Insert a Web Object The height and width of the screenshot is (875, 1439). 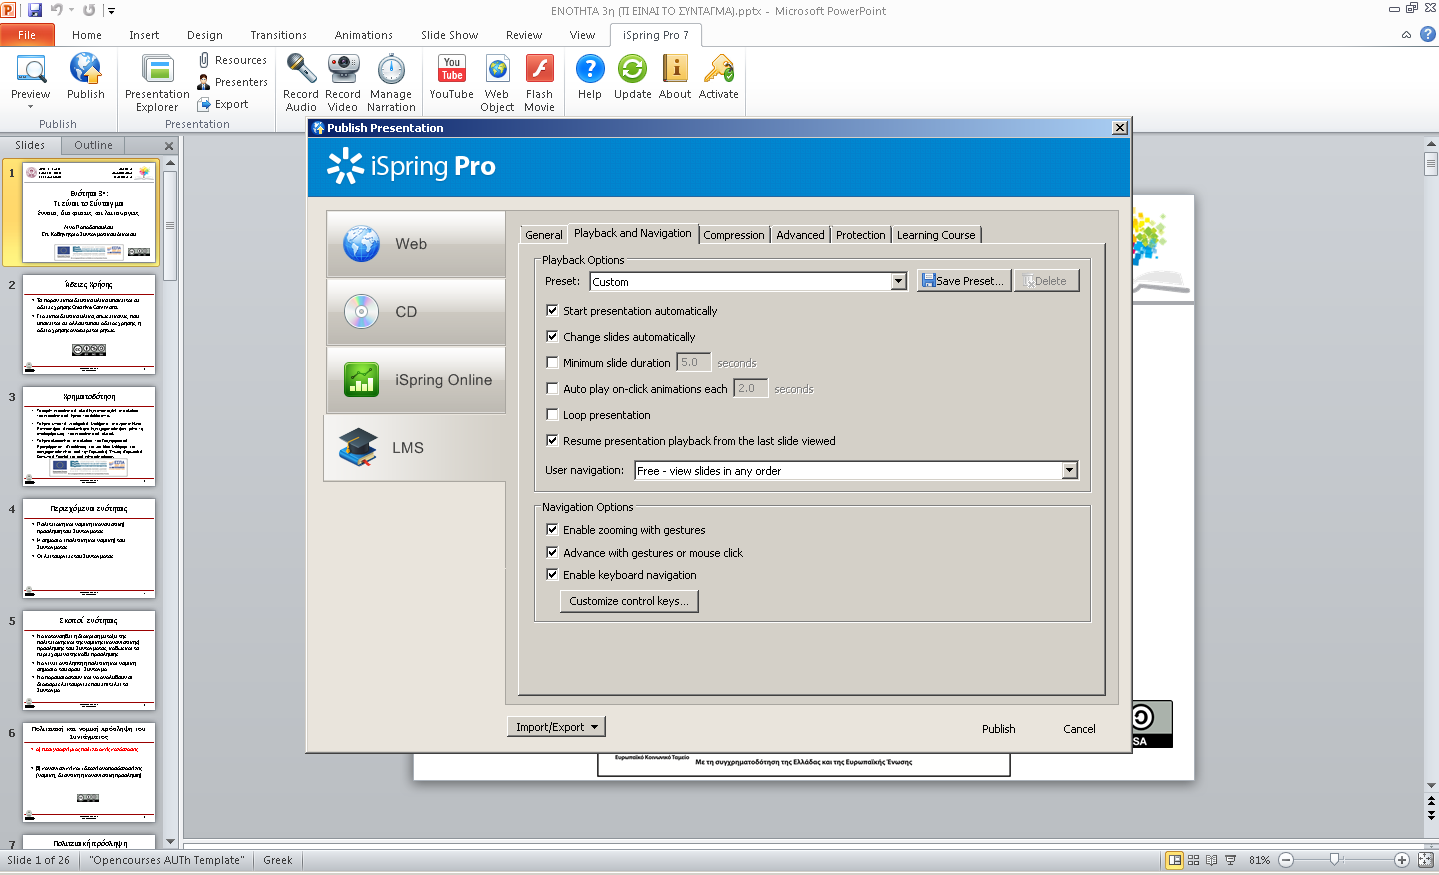[x=497, y=82]
